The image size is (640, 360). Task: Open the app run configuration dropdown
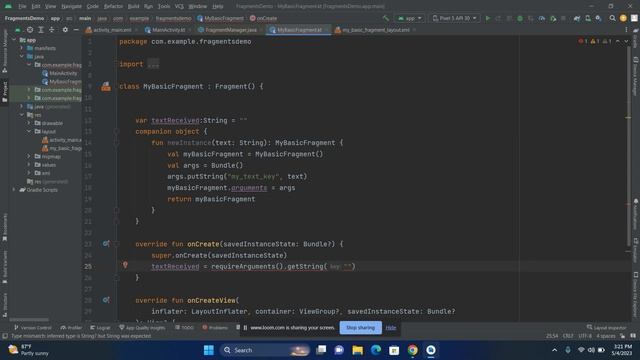click(x=409, y=18)
